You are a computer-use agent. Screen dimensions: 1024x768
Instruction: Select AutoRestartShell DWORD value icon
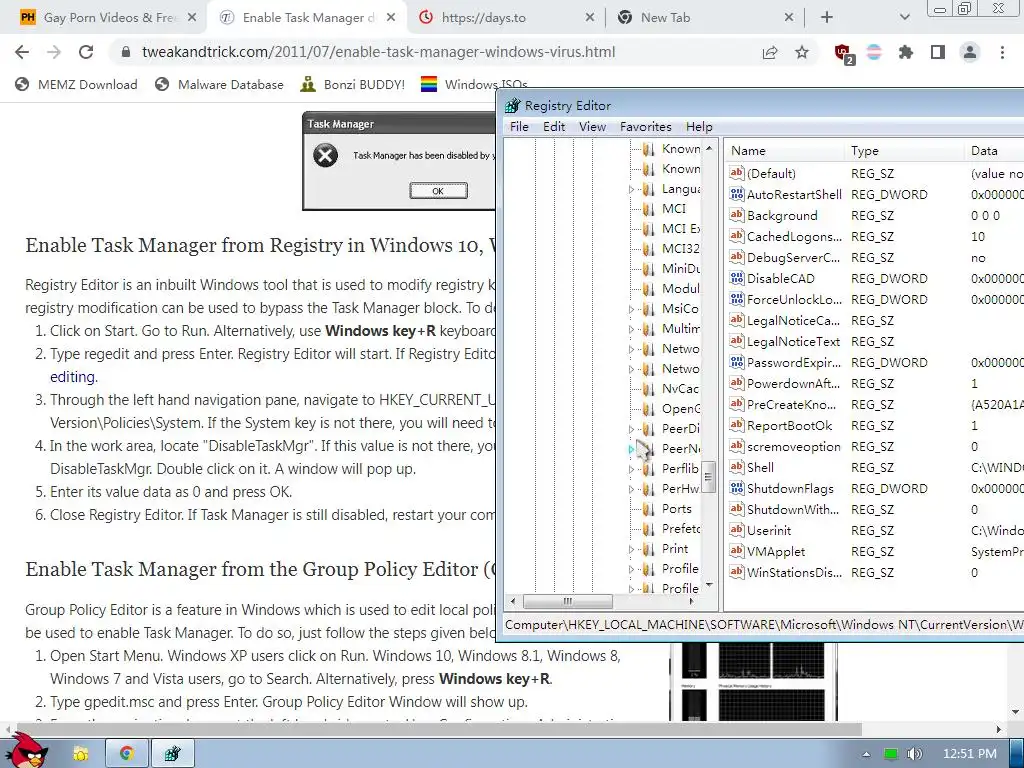(737, 194)
